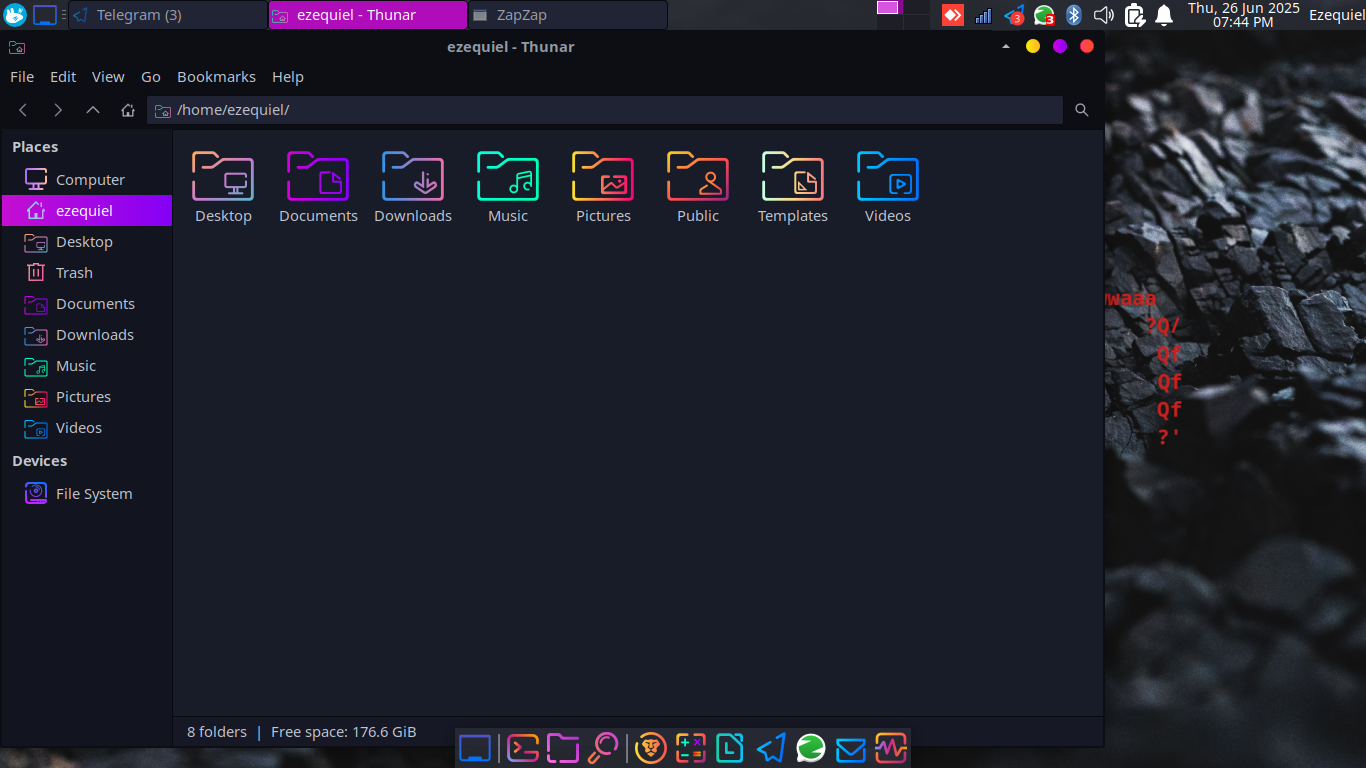The width and height of the screenshot is (1366, 768).
Task: Open the Bluetooth tray icon
Action: [1074, 15]
